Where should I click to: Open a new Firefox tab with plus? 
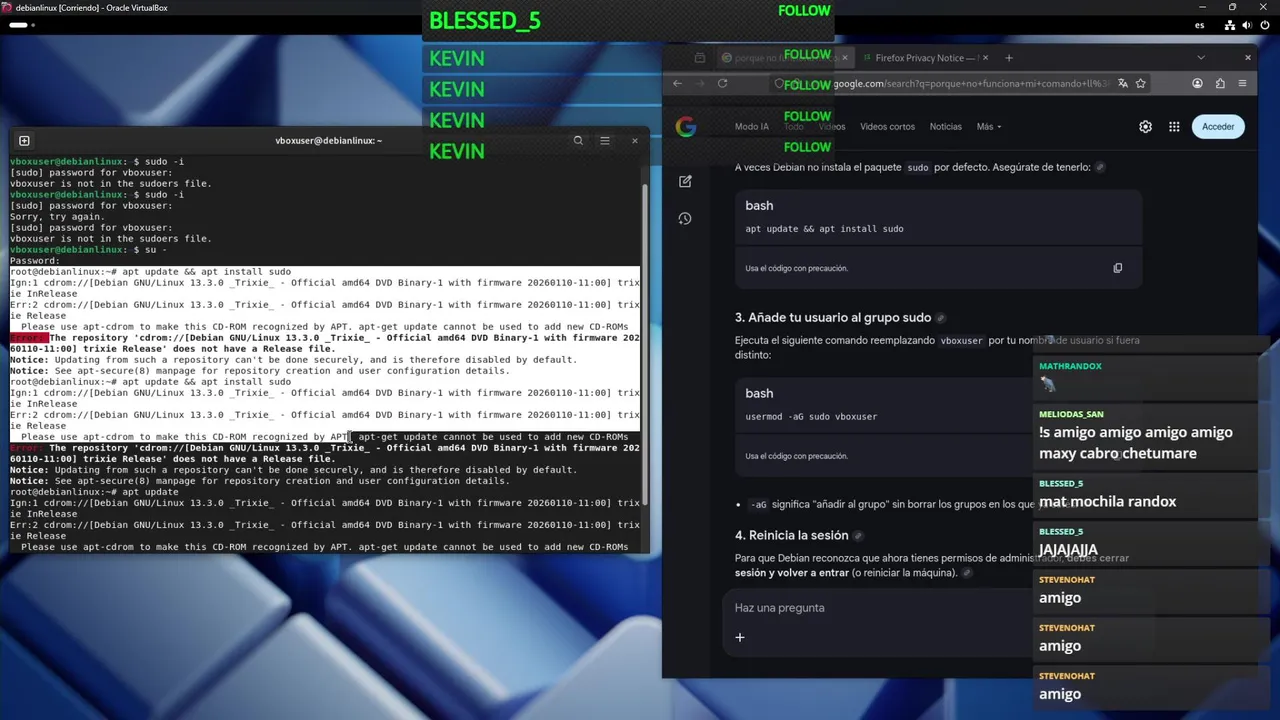(x=1008, y=58)
